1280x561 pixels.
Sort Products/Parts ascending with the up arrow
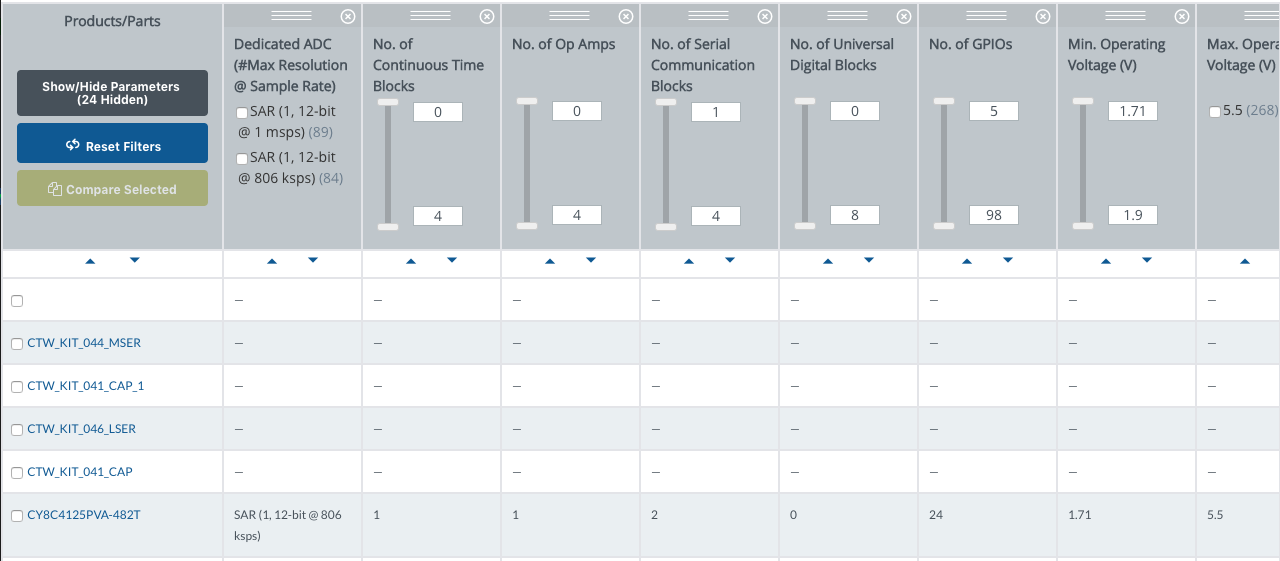point(90,261)
